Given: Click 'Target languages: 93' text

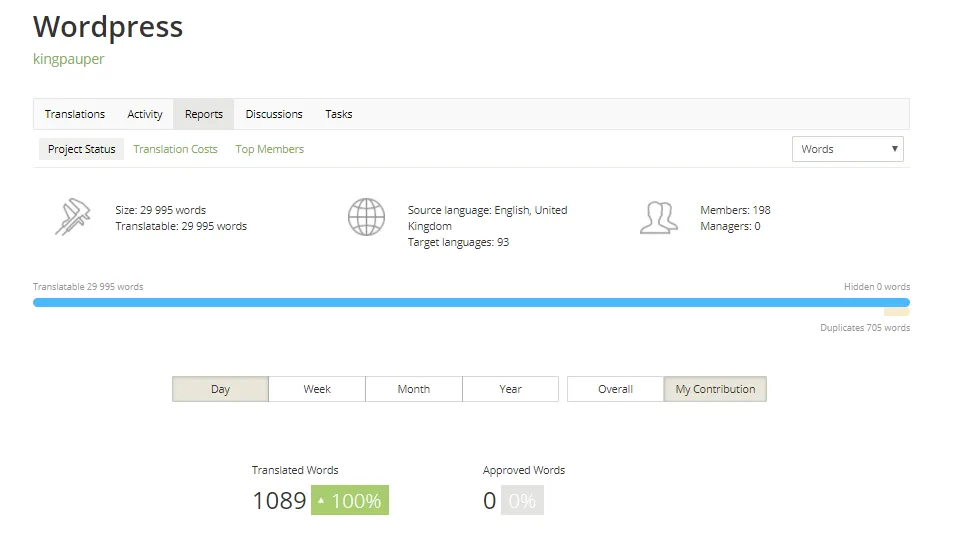Looking at the screenshot, I should (x=458, y=242).
